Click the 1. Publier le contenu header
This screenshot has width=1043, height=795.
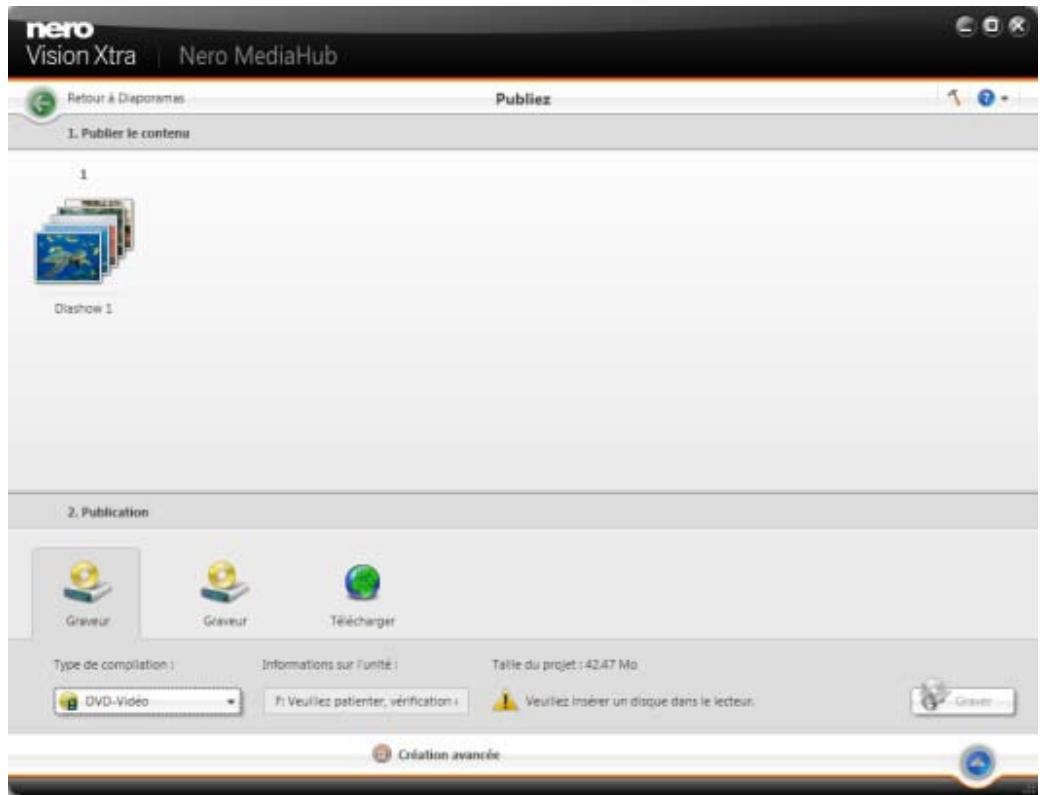128,133
